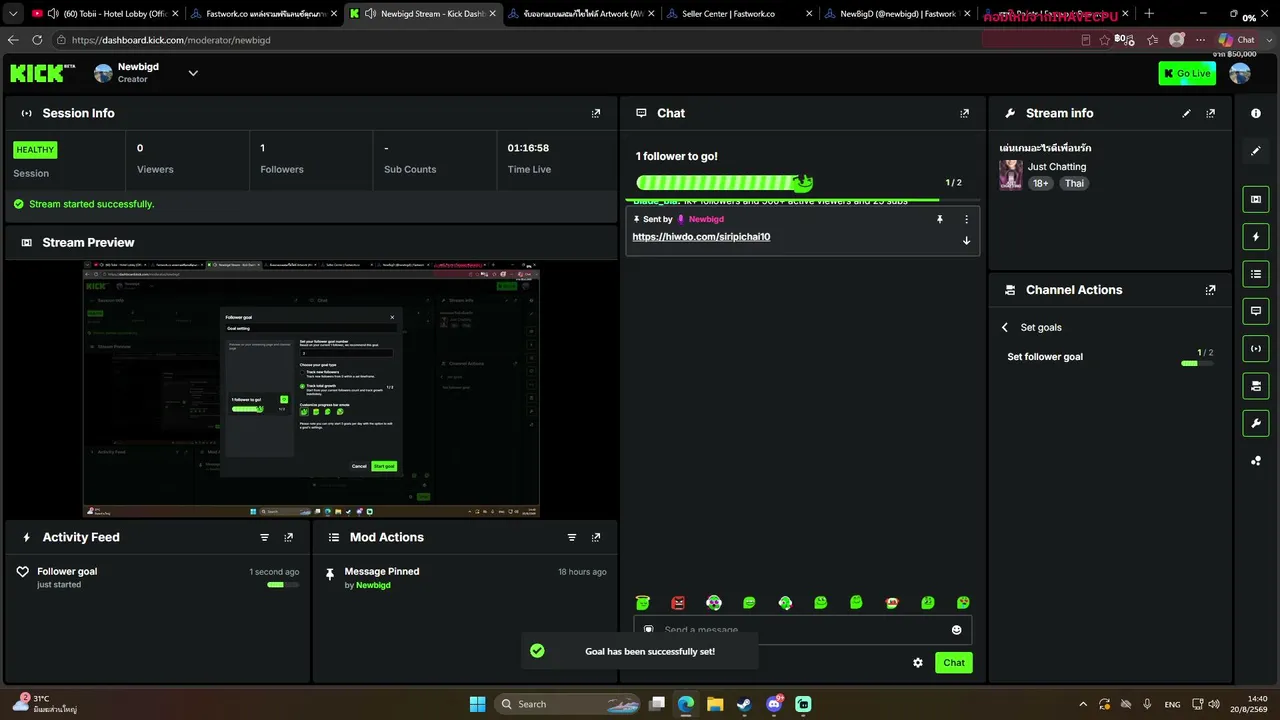Screen dimensions: 1280x720
Task: Pop out the Activity Feed panel
Action: (x=288, y=537)
